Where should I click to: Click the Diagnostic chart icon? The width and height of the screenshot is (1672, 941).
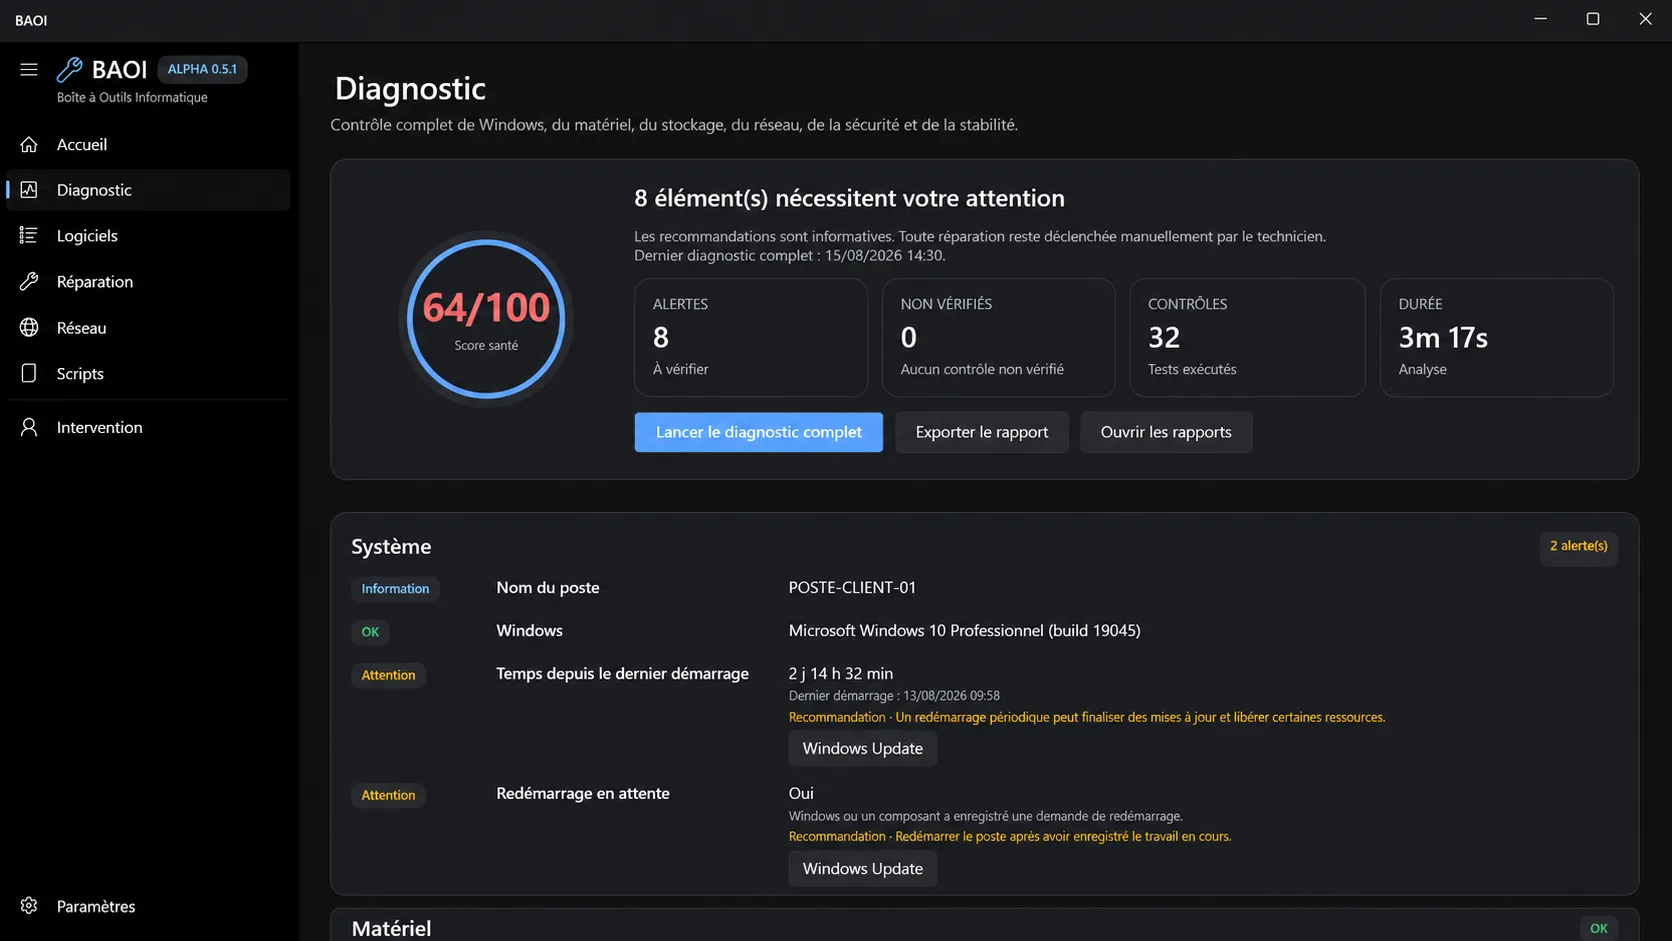[29, 190]
